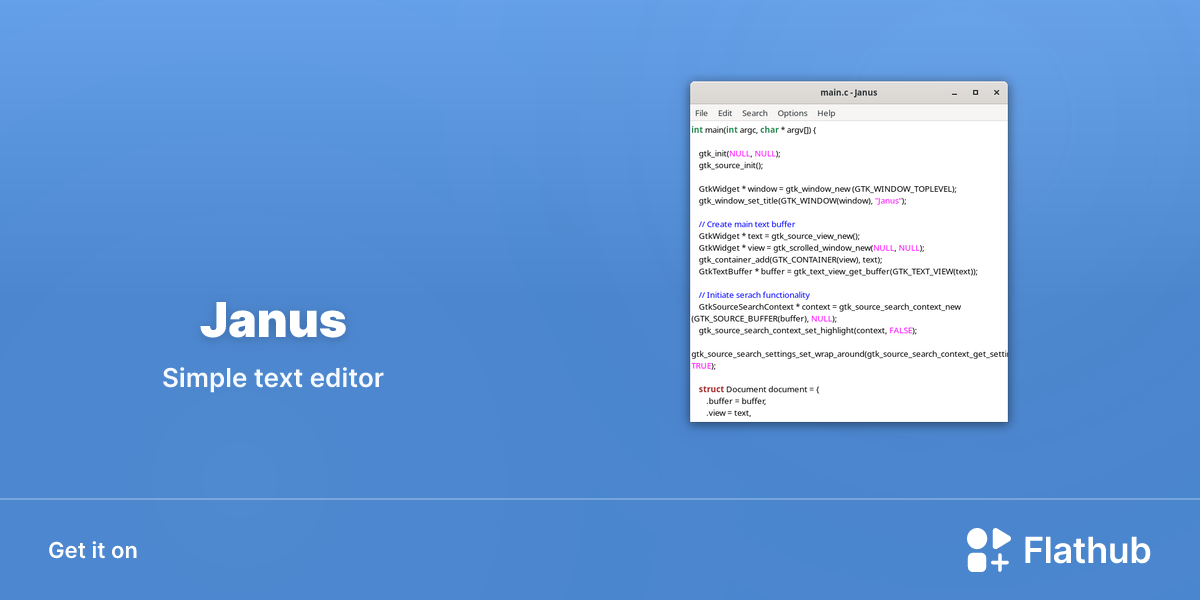The image size is (1200, 600).
Task: Click the large 'Janus' heading
Action: pyautogui.click(x=273, y=321)
